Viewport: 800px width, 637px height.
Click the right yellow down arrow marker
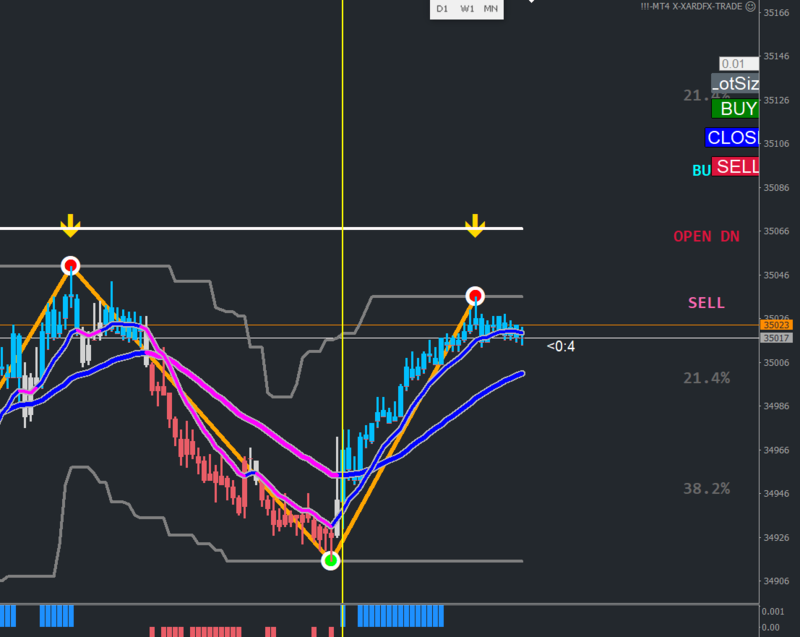[x=475, y=226]
